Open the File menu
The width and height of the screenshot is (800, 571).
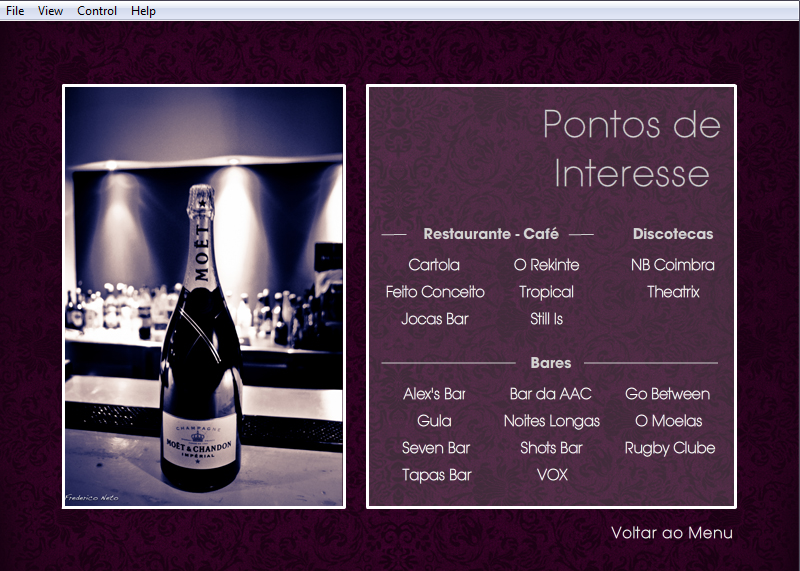(15, 11)
